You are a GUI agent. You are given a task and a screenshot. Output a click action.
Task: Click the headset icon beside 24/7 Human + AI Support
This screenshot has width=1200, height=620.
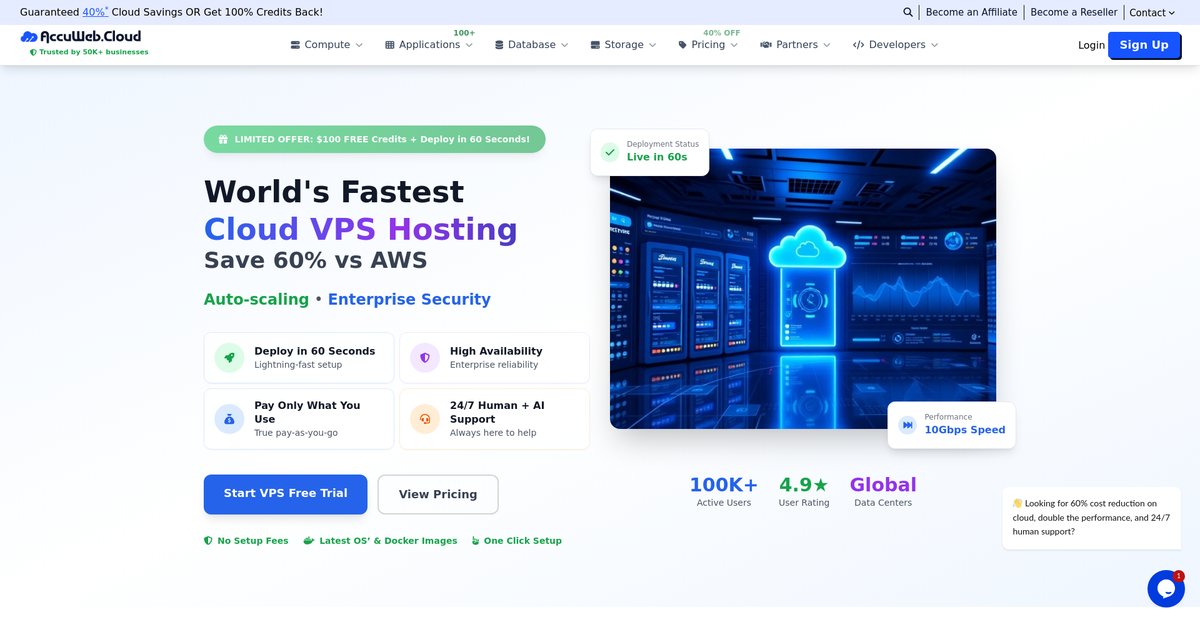click(x=425, y=419)
